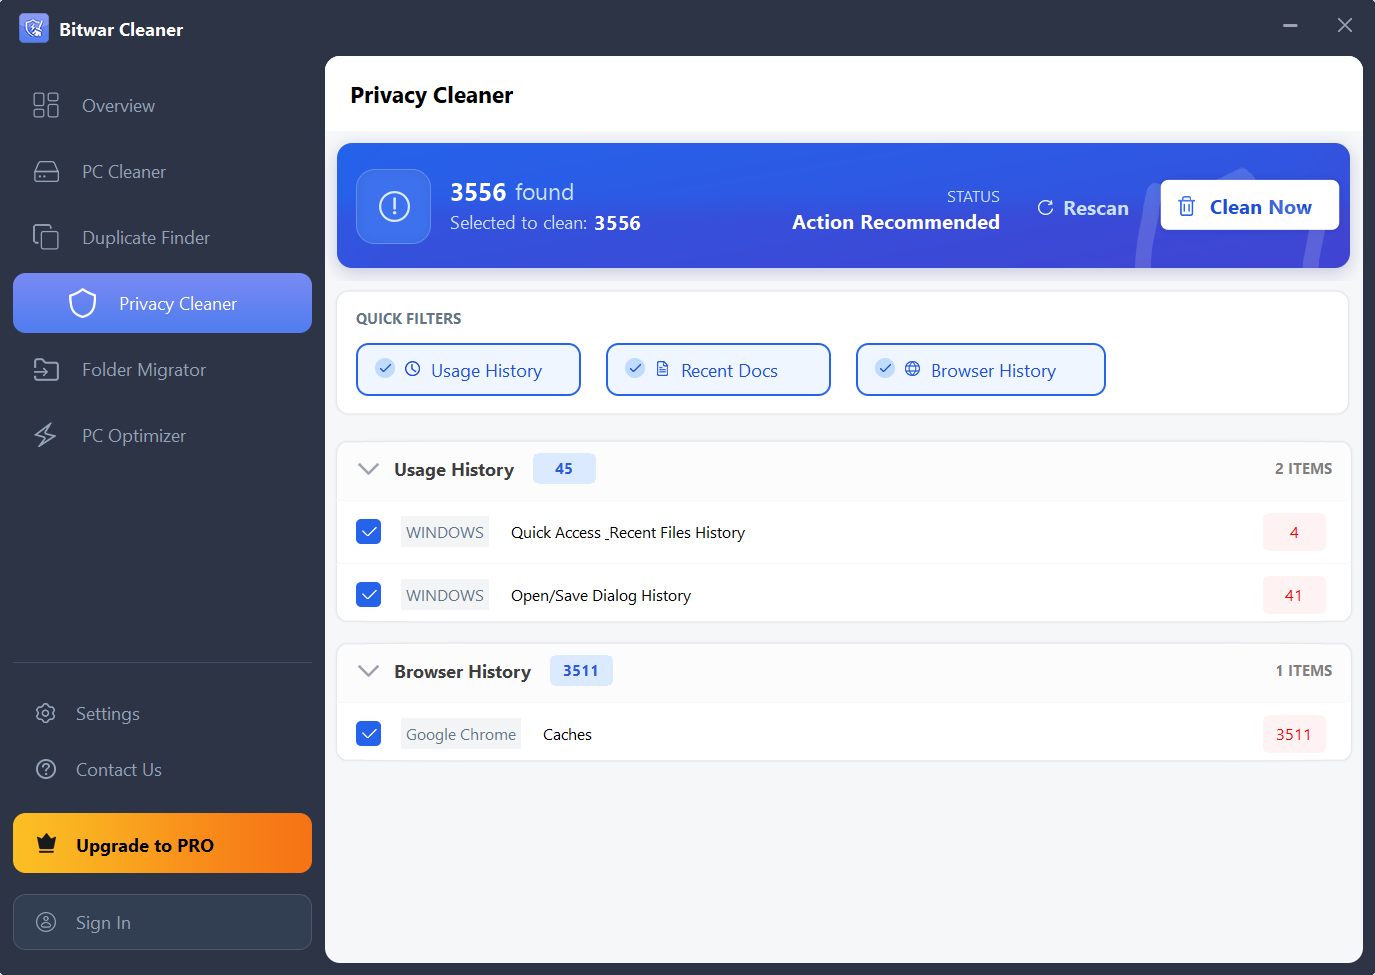Open Overview via its grid icon

tap(46, 105)
